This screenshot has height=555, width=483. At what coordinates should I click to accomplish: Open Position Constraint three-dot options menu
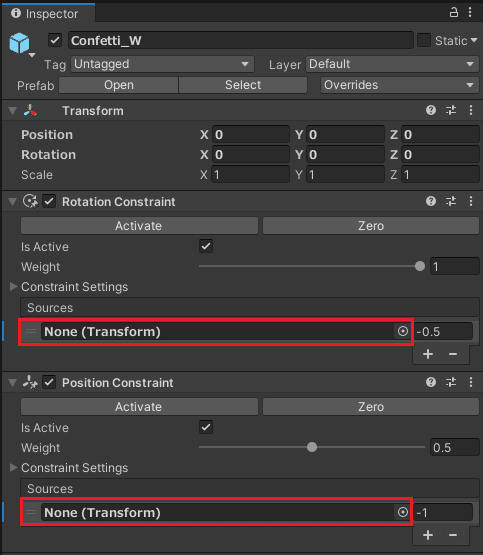point(471,382)
